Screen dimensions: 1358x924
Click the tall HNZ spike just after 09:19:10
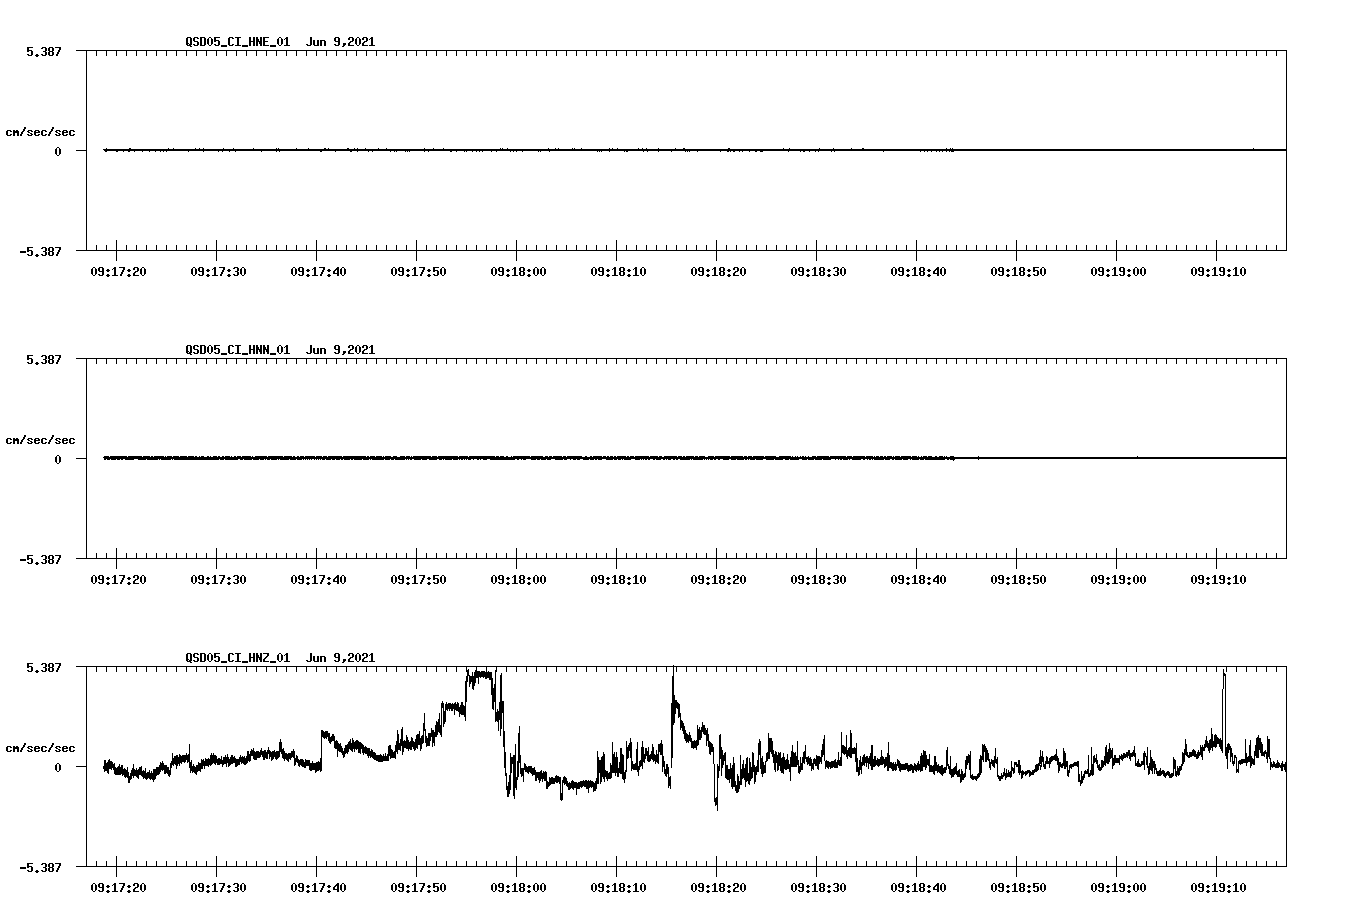[x=1224, y=710]
